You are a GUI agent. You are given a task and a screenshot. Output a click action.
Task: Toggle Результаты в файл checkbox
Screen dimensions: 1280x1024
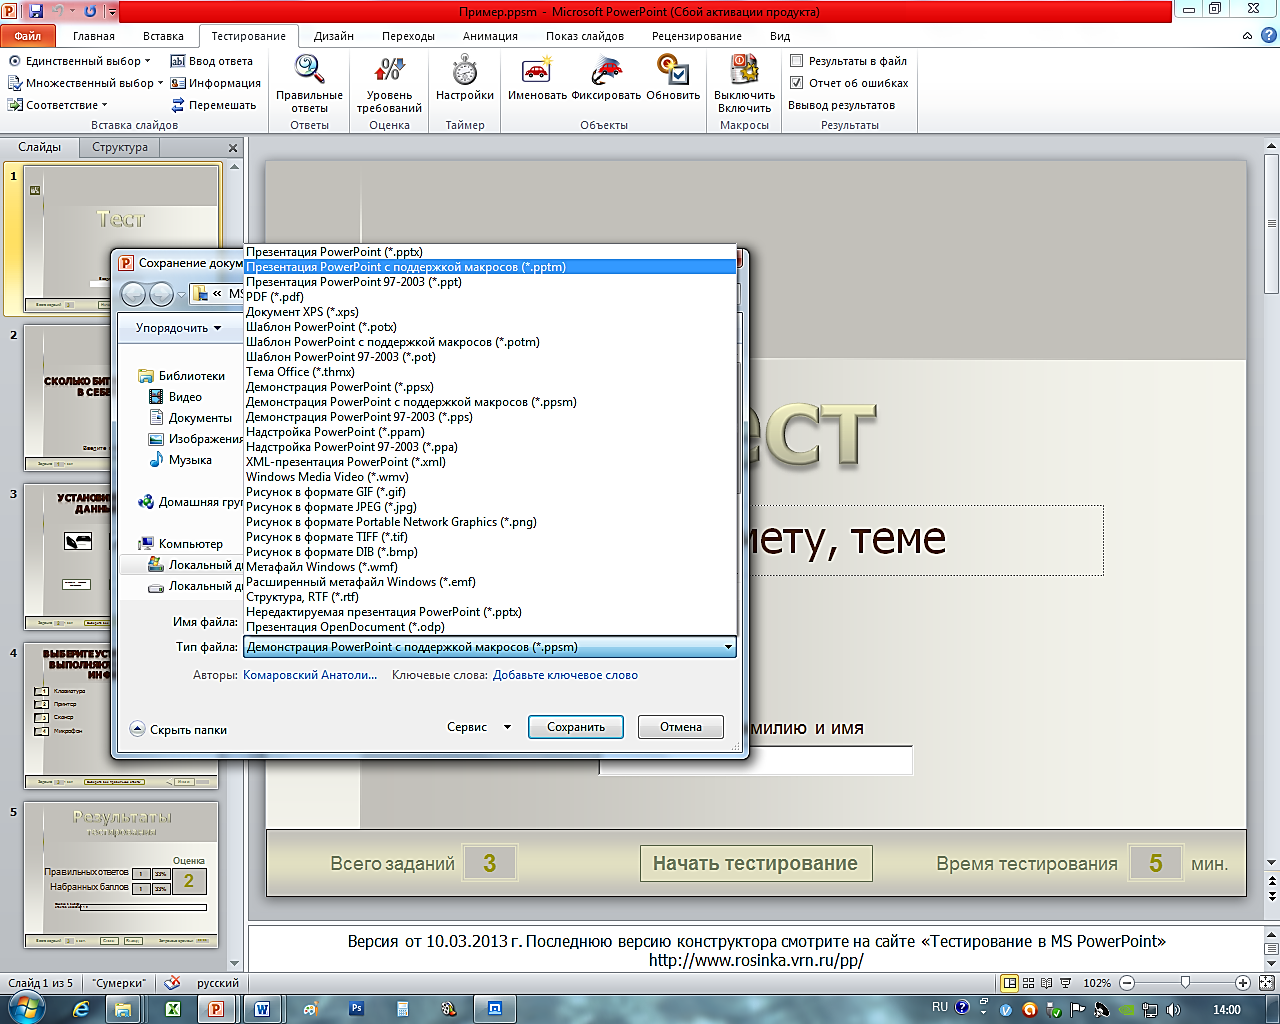(797, 61)
